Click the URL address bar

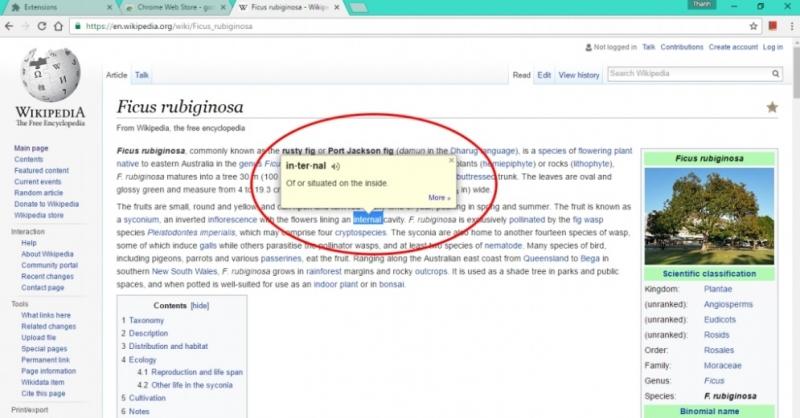pos(408,26)
